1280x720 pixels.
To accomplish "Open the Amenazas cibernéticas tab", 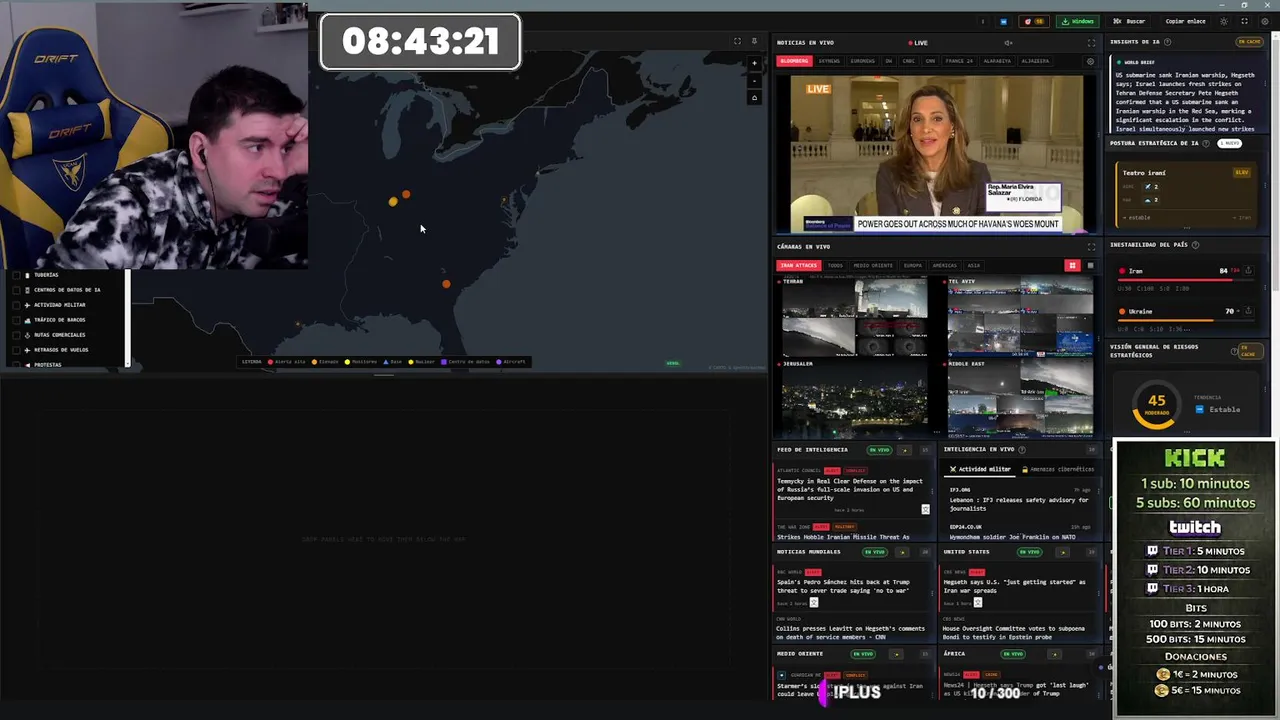I will (1056, 469).
